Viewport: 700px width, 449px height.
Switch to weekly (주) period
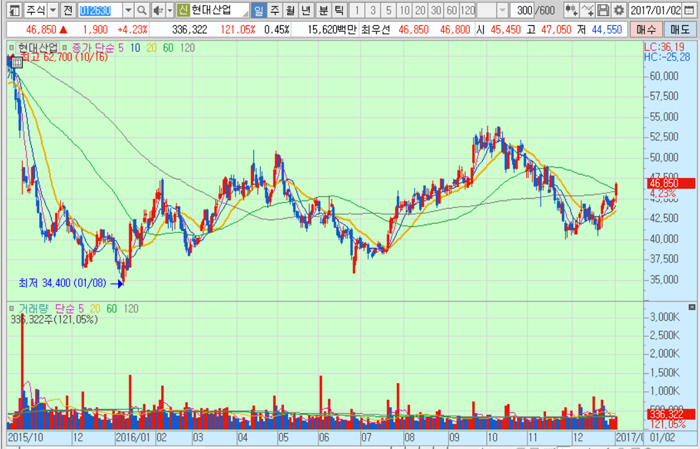(275, 10)
